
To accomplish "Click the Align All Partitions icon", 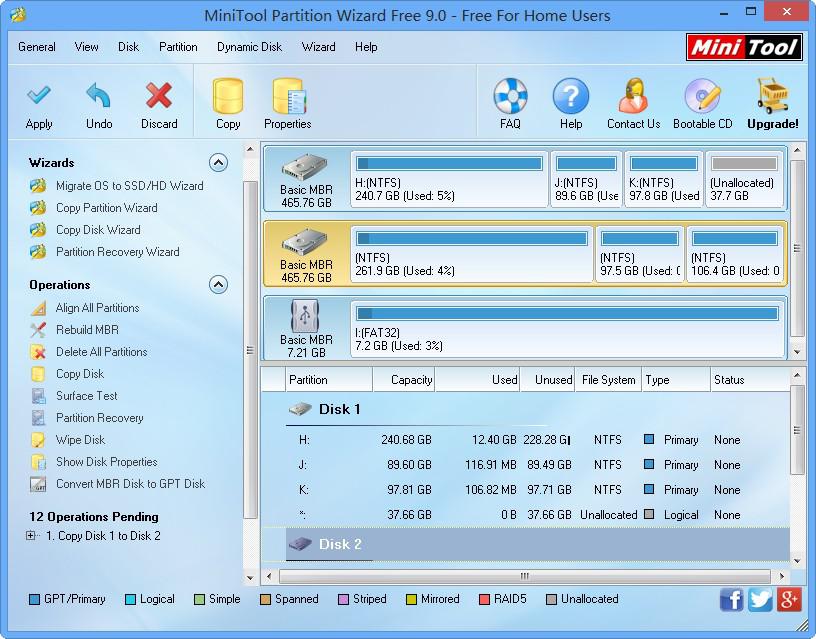I will (38, 308).
